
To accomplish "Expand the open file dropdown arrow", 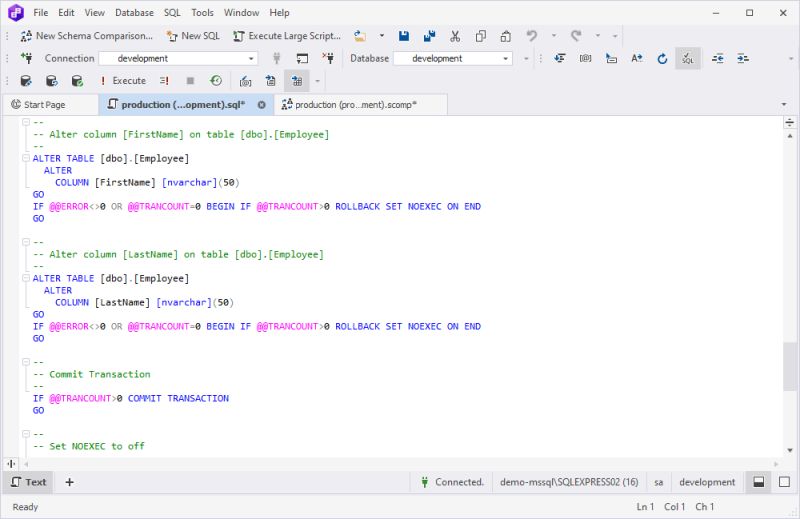I will click(382, 36).
